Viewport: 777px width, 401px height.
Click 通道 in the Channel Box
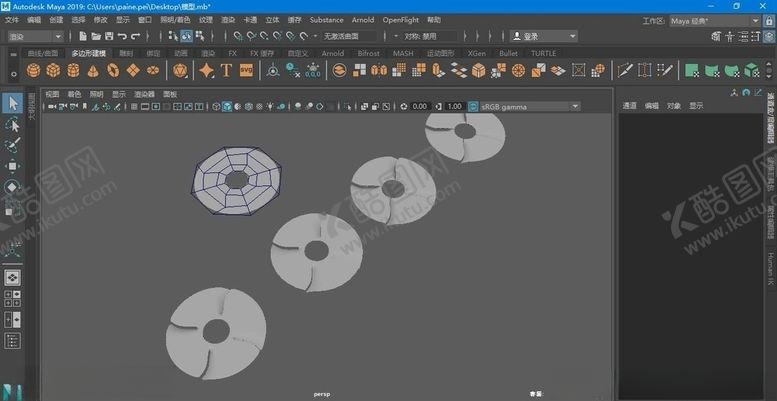(x=629, y=105)
